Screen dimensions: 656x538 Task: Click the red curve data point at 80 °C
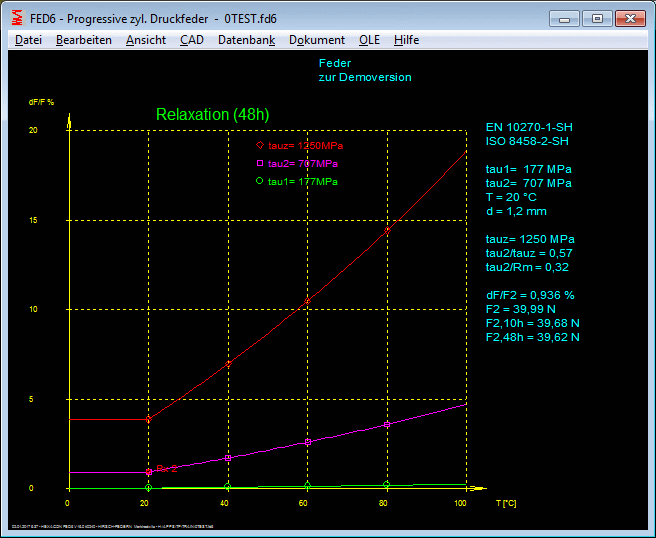[x=387, y=231]
